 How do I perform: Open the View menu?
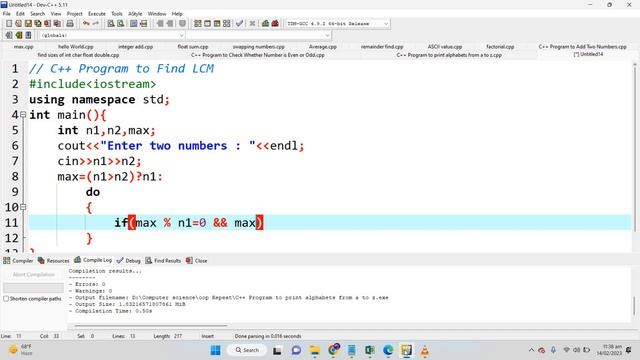pos(56,14)
